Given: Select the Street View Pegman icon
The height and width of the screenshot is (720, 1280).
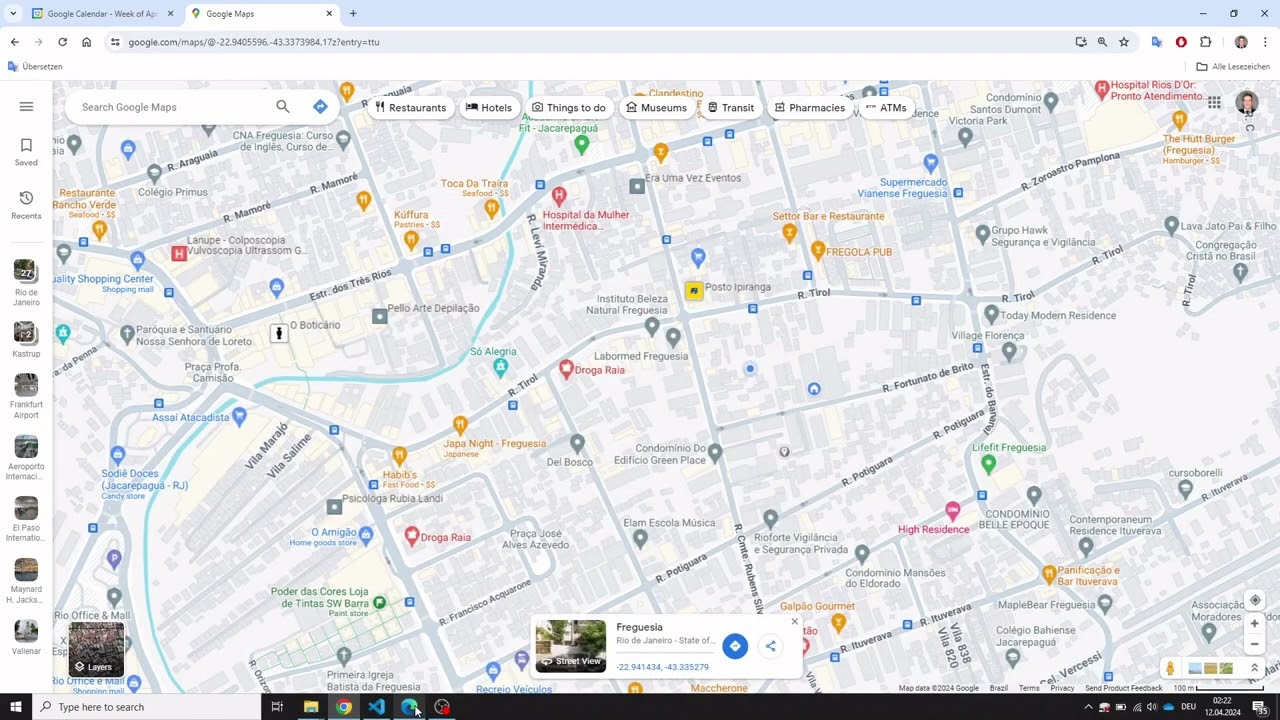Looking at the screenshot, I should [x=1170, y=668].
